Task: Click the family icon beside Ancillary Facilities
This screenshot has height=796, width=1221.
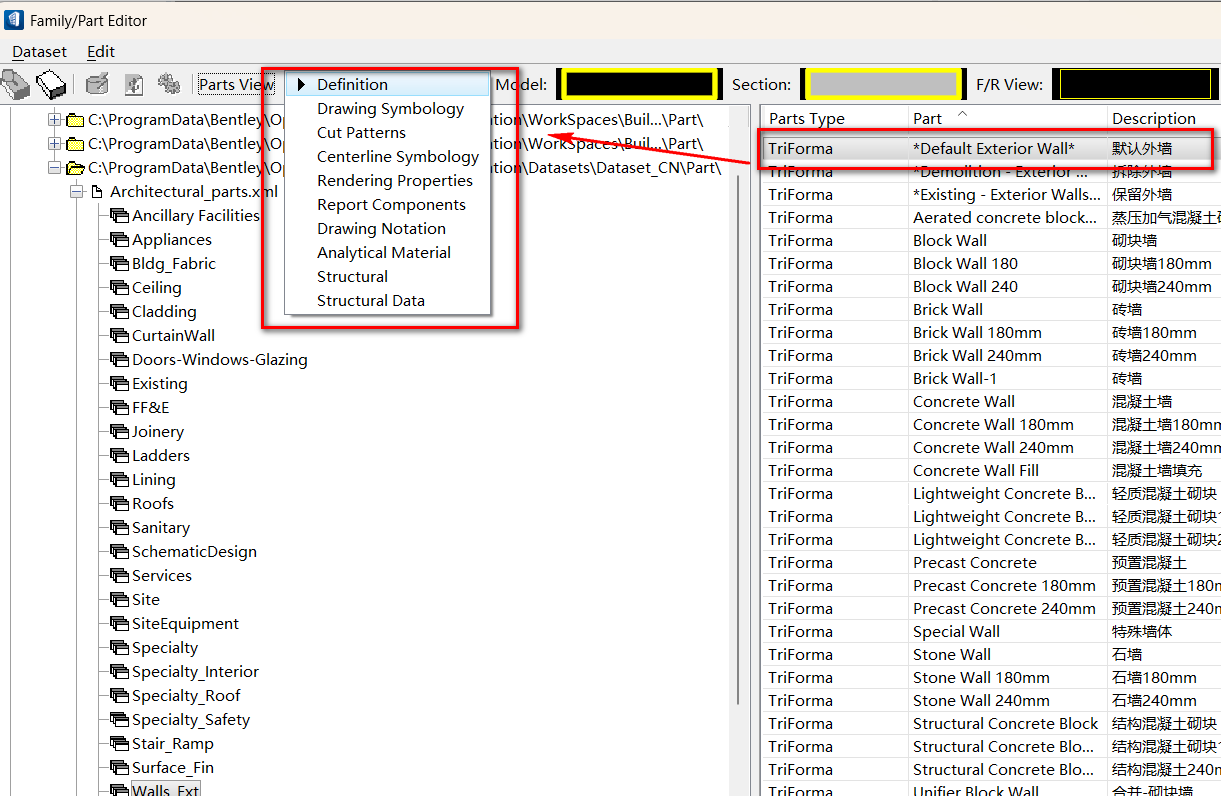Action: click(120, 215)
